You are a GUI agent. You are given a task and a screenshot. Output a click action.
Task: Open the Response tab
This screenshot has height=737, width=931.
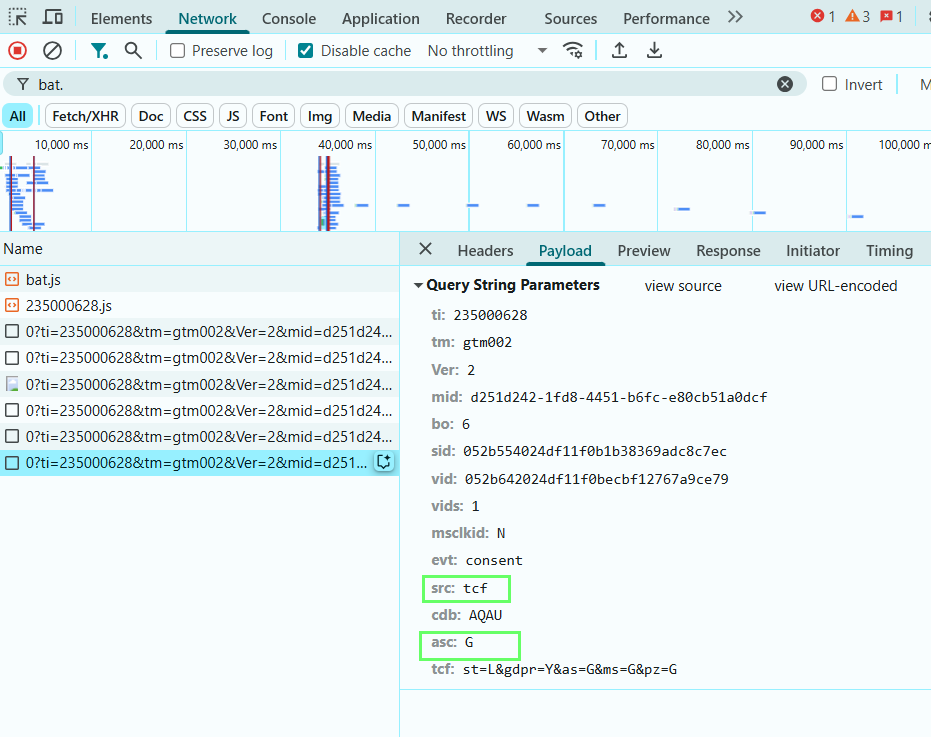point(728,251)
